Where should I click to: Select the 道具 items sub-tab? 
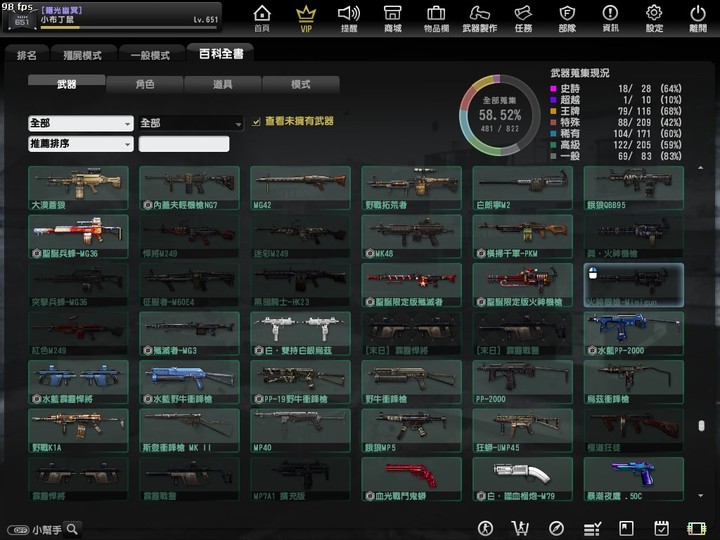pyautogui.click(x=223, y=84)
